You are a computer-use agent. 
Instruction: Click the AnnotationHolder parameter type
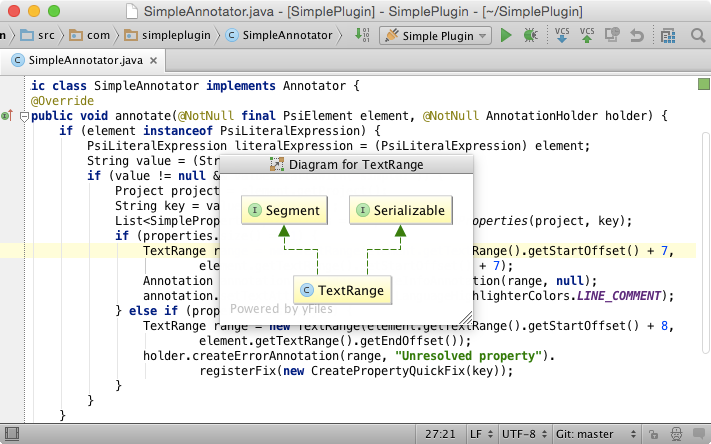(x=541, y=116)
